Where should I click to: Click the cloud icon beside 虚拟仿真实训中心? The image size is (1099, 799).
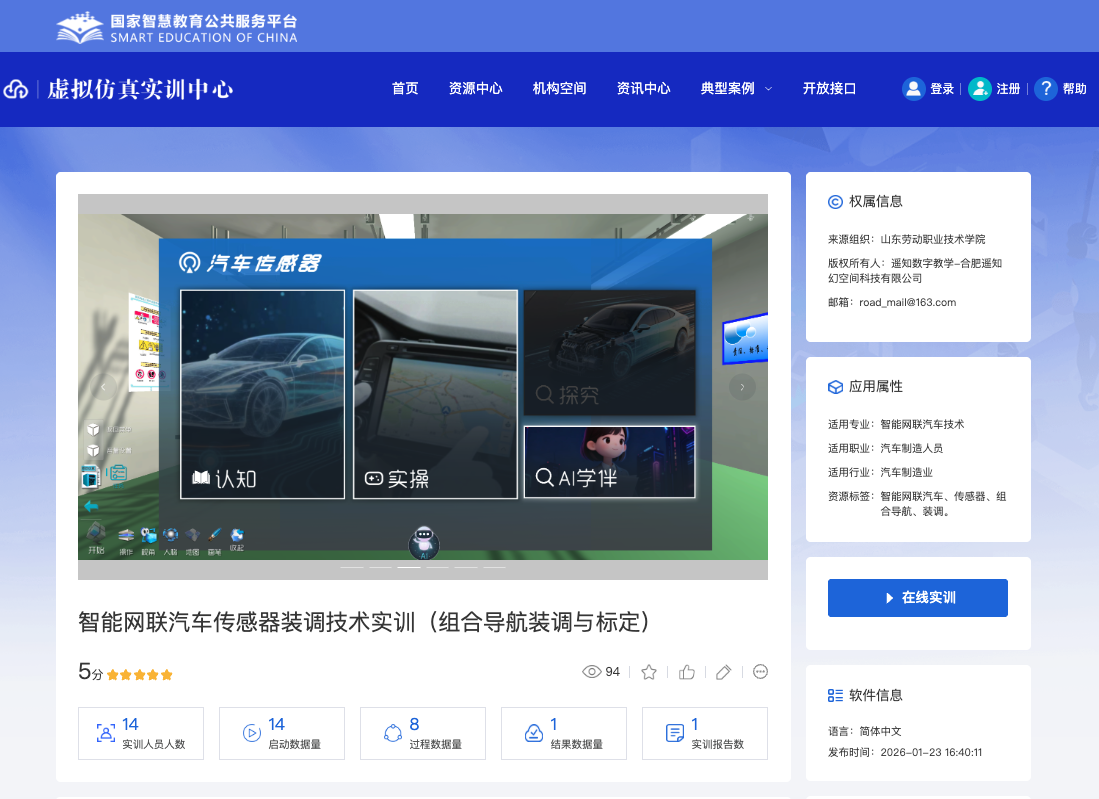point(16,90)
